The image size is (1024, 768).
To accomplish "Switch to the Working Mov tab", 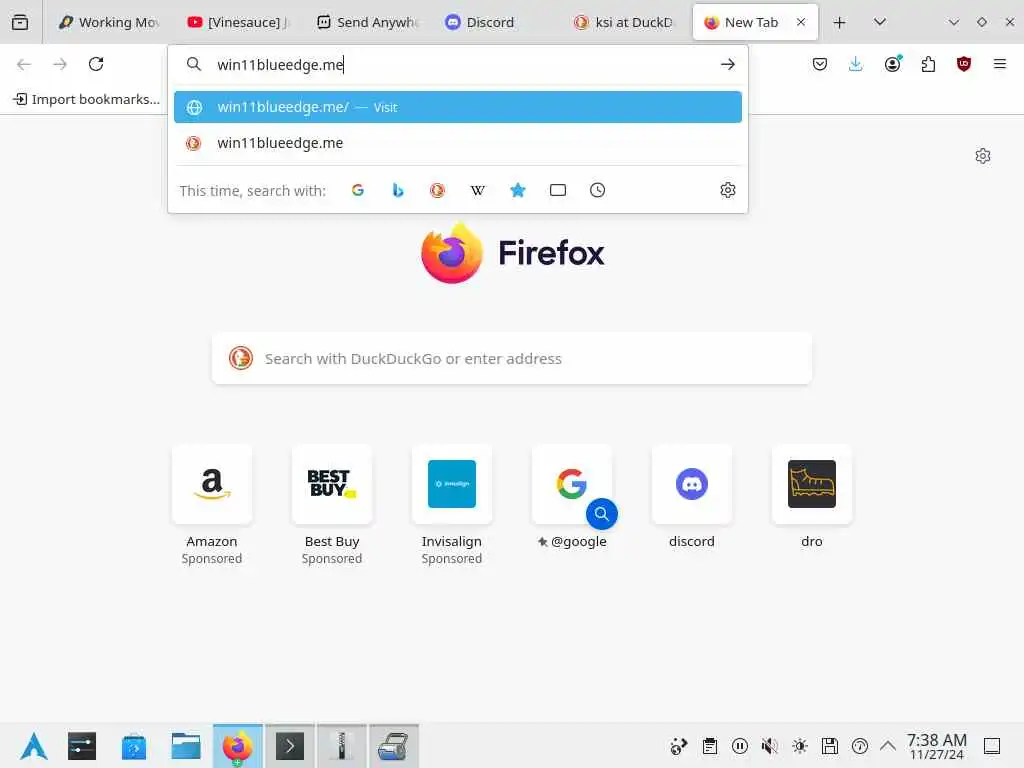I will pyautogui.click(x=108, y=22).
